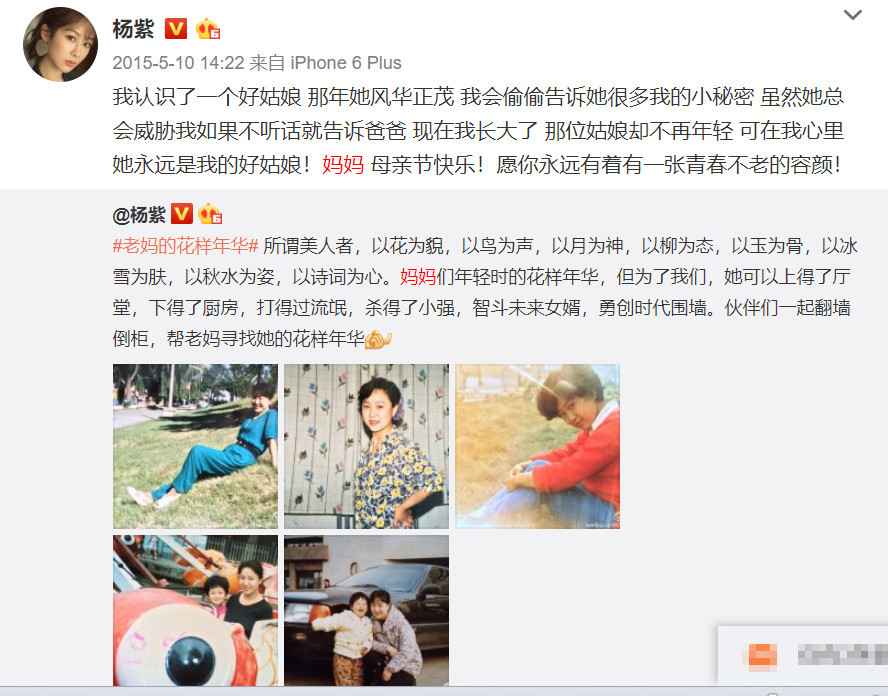The height and width of the screenshot is (696, 888).
Task: Open the 杨紫 username at the post top
Action: pos(133,29)
